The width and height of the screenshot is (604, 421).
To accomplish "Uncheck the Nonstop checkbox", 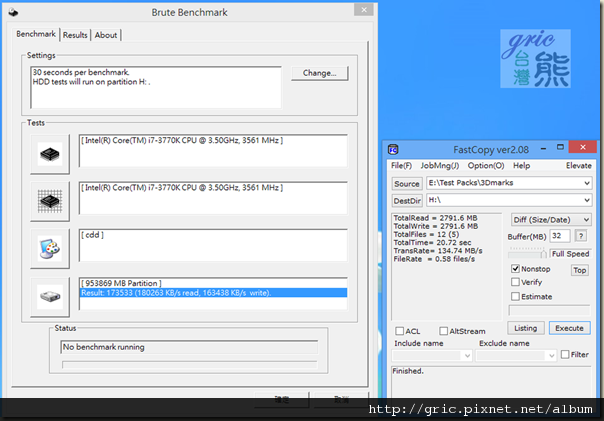I will pos(515,268).
